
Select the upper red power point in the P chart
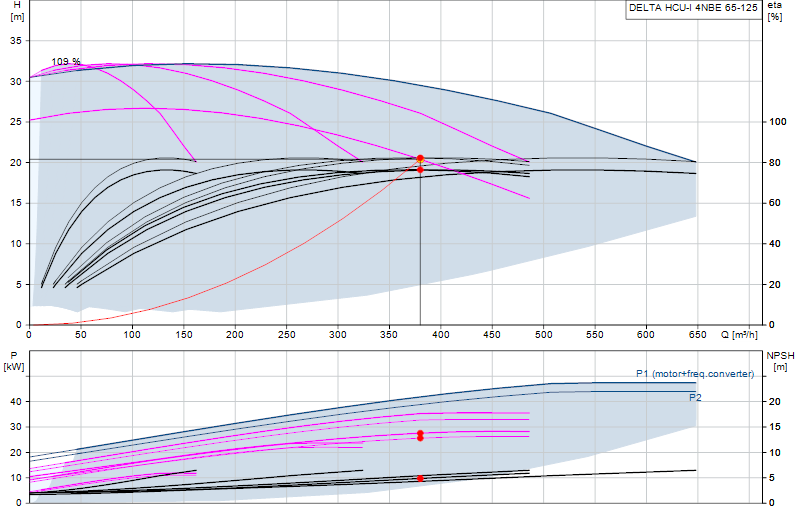[x=420, y=433]
